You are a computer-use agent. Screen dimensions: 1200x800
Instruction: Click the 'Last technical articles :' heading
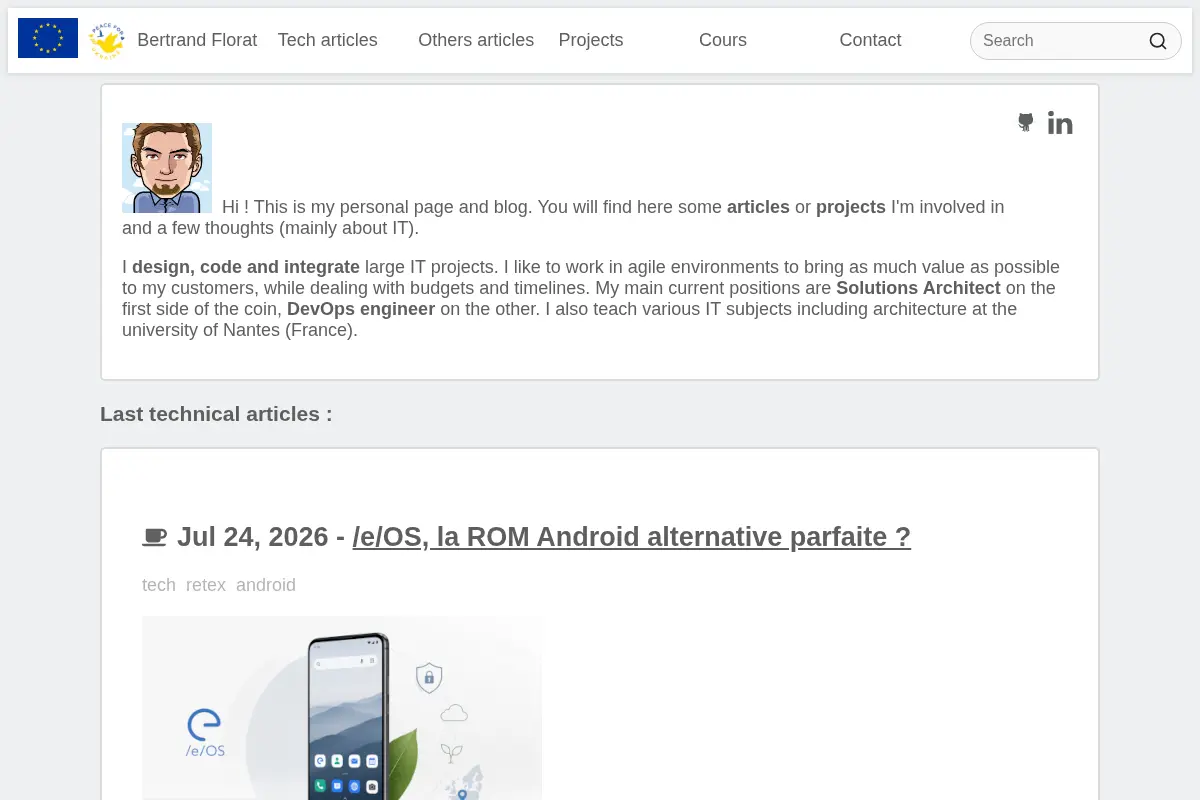tap(216, 414)
